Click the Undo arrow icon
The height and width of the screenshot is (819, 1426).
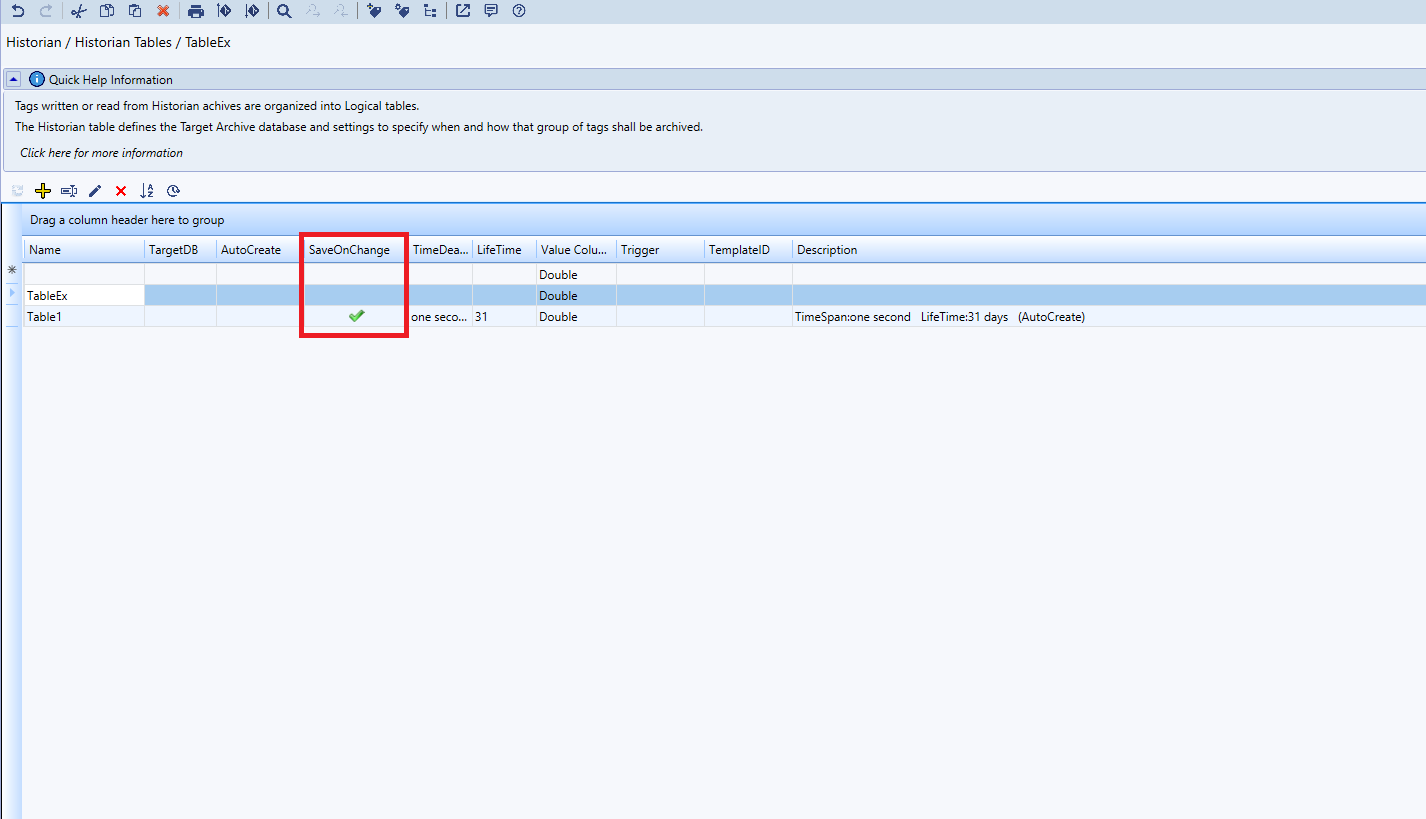click(18, 11)
